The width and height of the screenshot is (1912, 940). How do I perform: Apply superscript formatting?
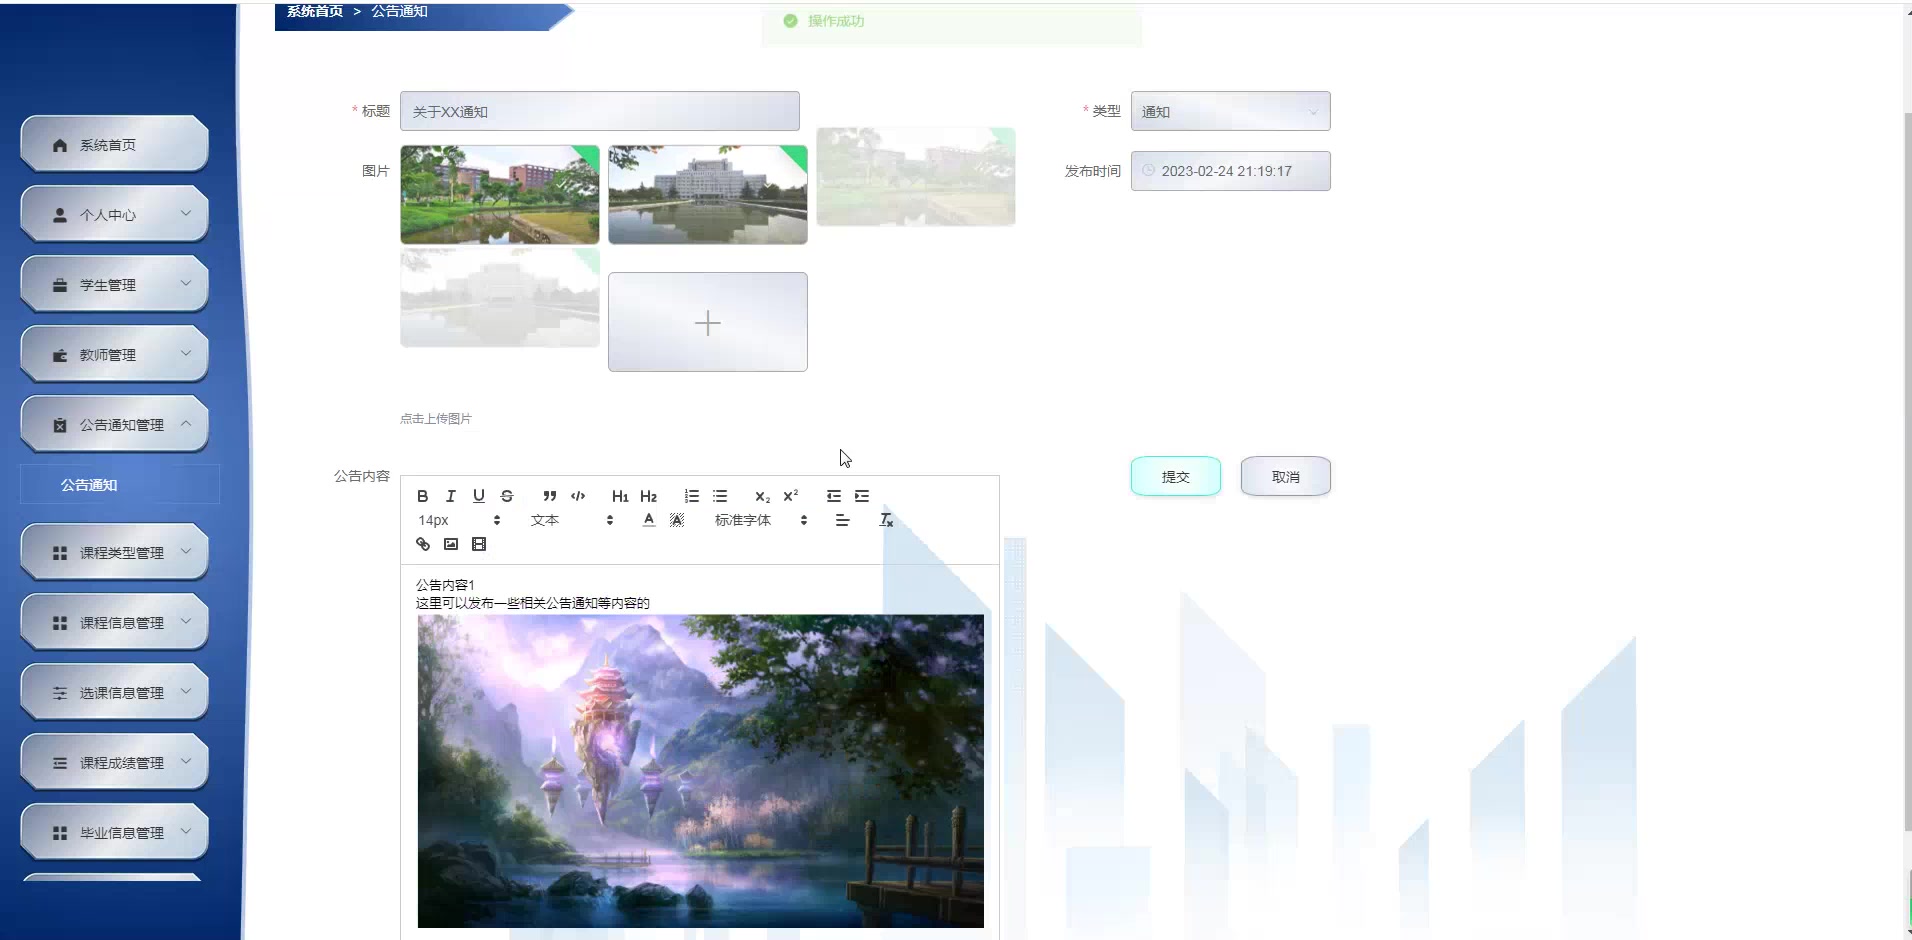click(x=791, y=496)
